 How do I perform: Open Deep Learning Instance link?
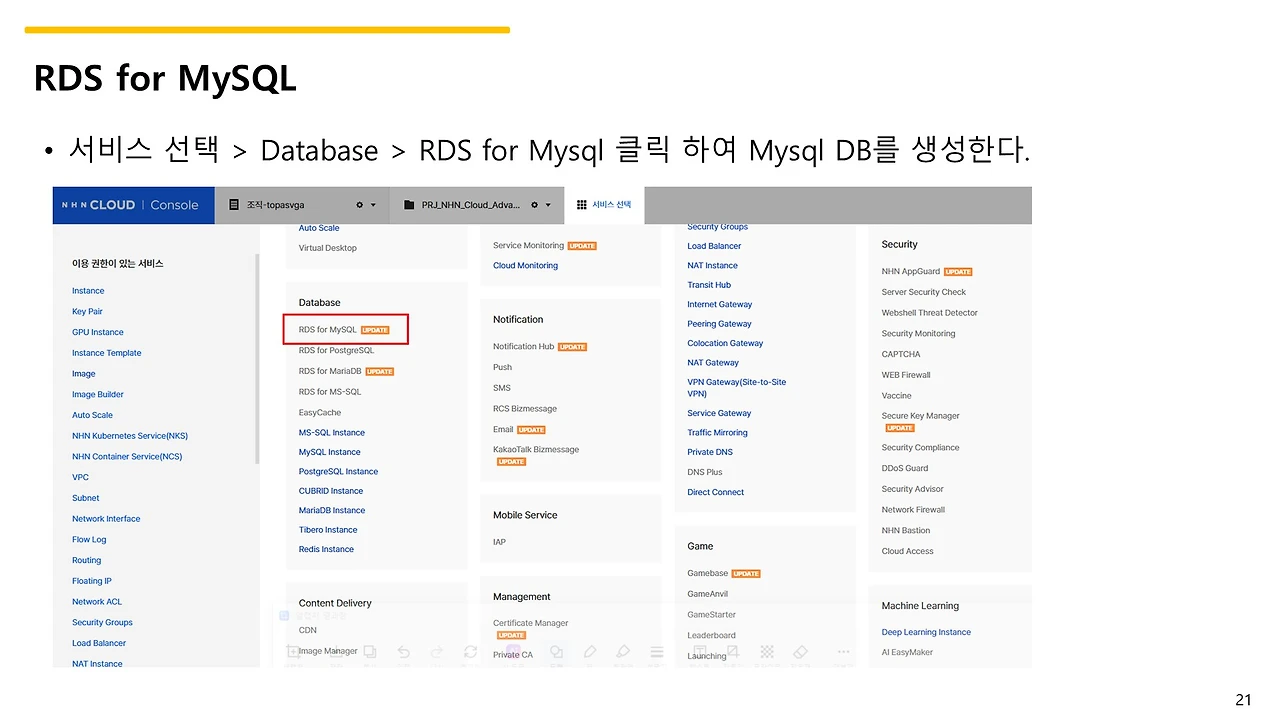coord(926,632)
